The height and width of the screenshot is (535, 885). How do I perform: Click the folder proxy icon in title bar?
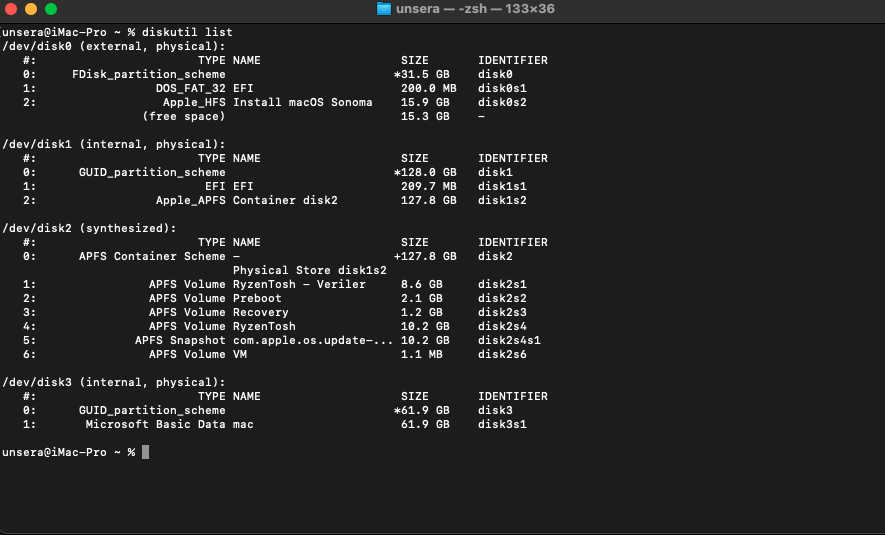click(x=384, y=9)
